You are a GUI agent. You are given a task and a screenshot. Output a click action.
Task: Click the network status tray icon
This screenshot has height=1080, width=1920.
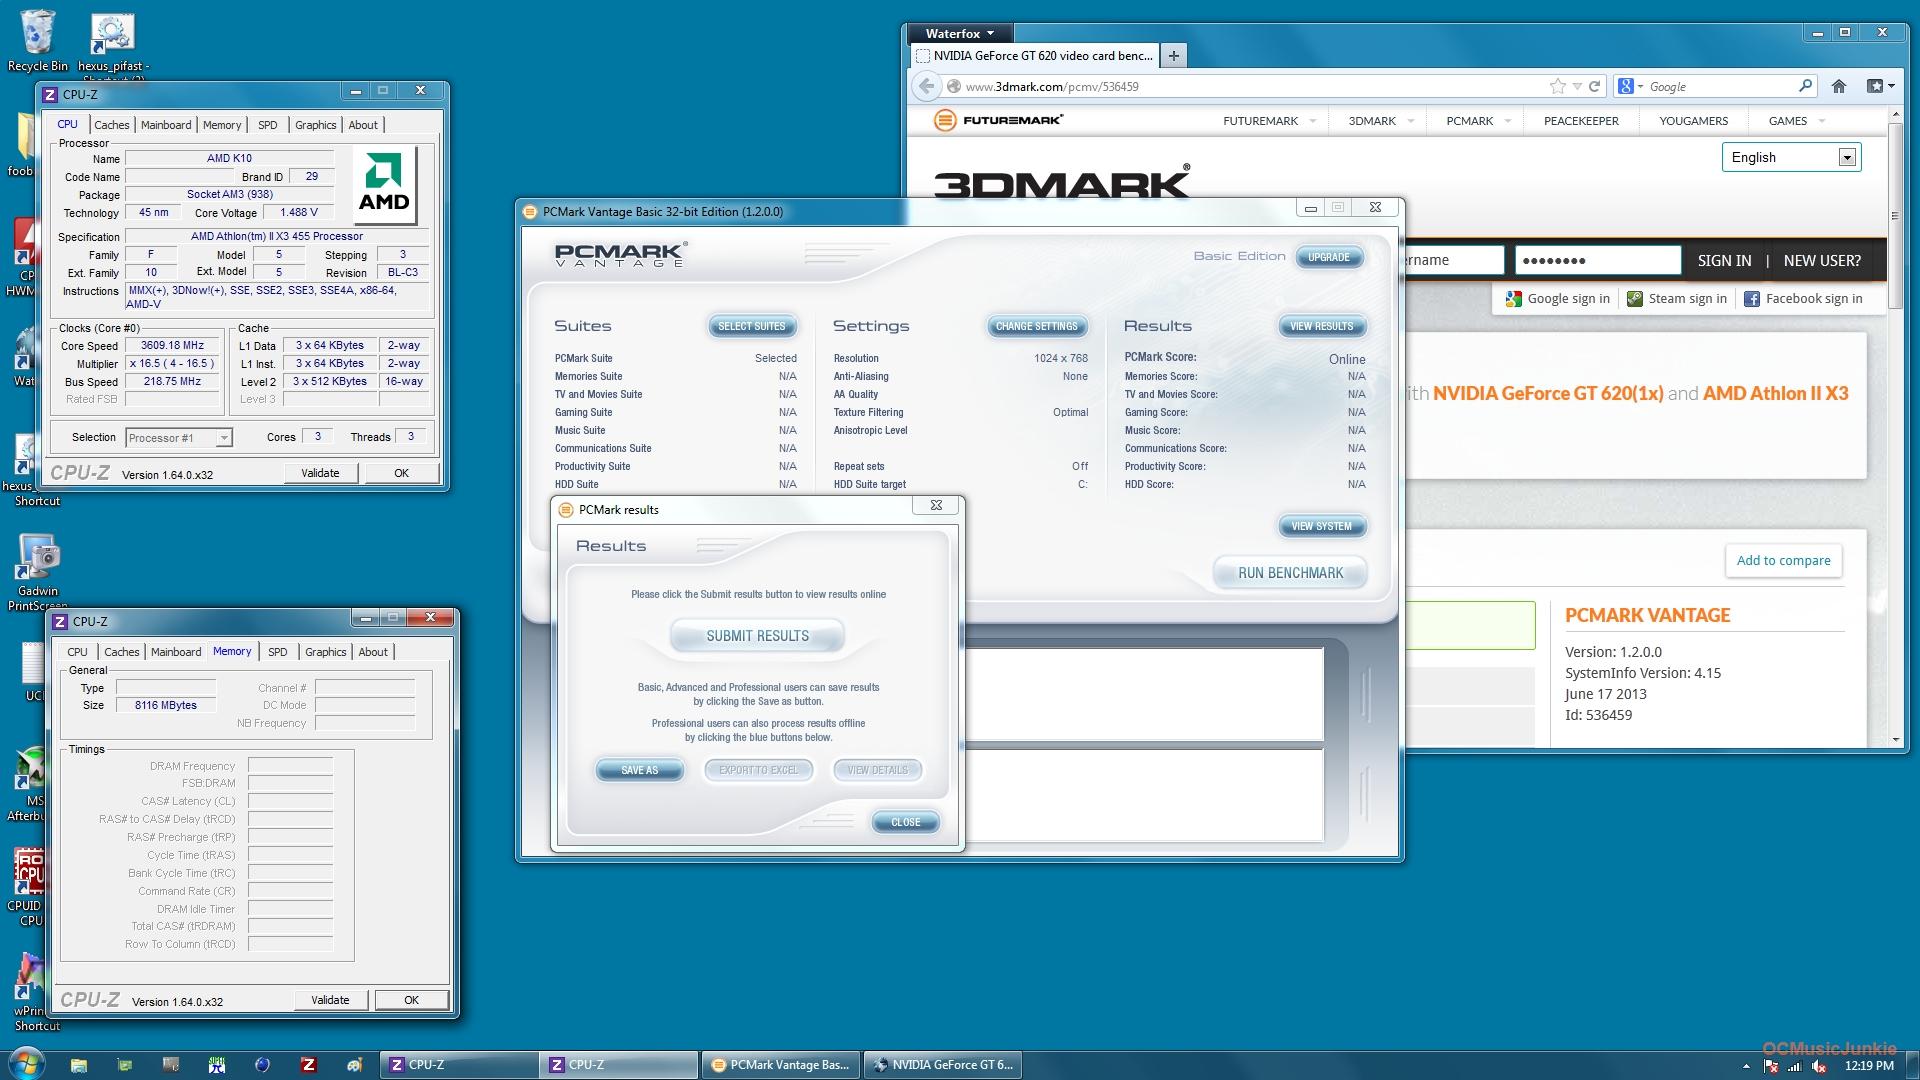pos(1794,1066)
